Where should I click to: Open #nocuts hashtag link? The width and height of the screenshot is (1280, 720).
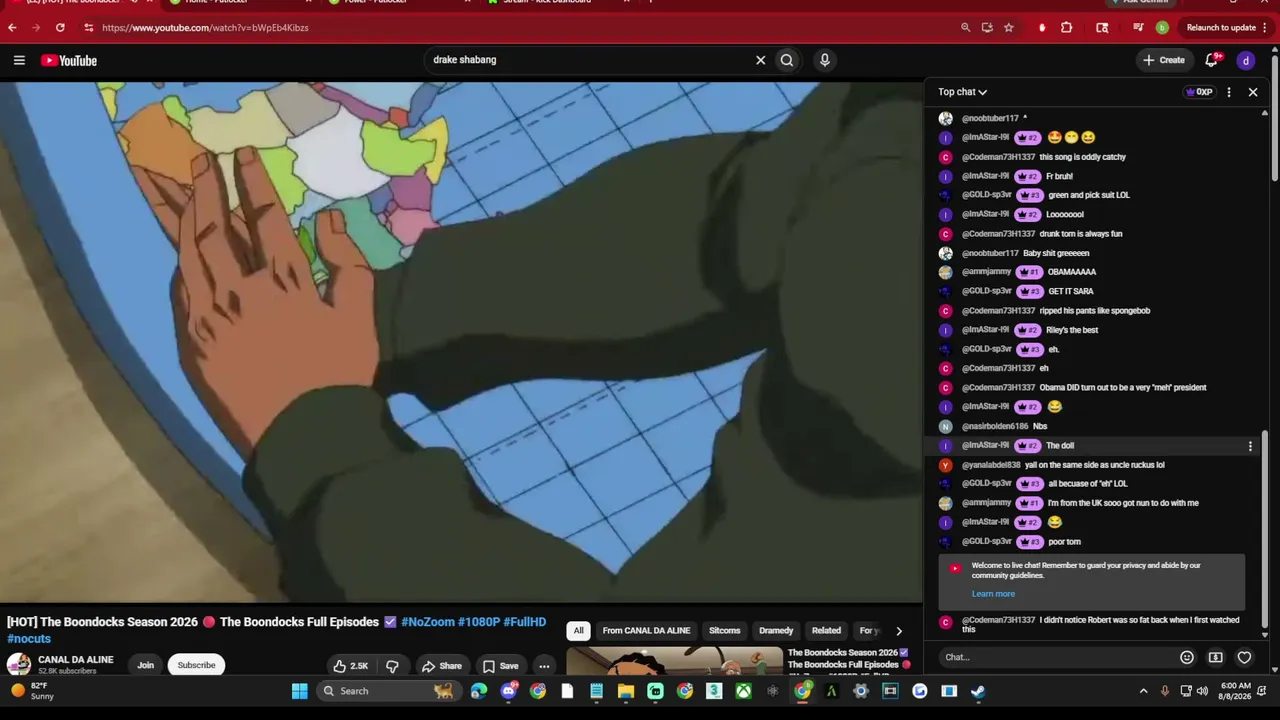(29, 639)
